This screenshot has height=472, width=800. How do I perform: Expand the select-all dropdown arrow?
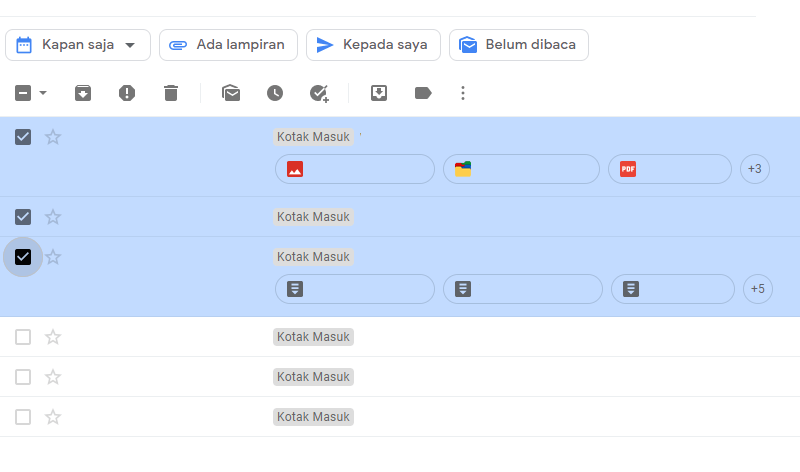click(43, 93)
